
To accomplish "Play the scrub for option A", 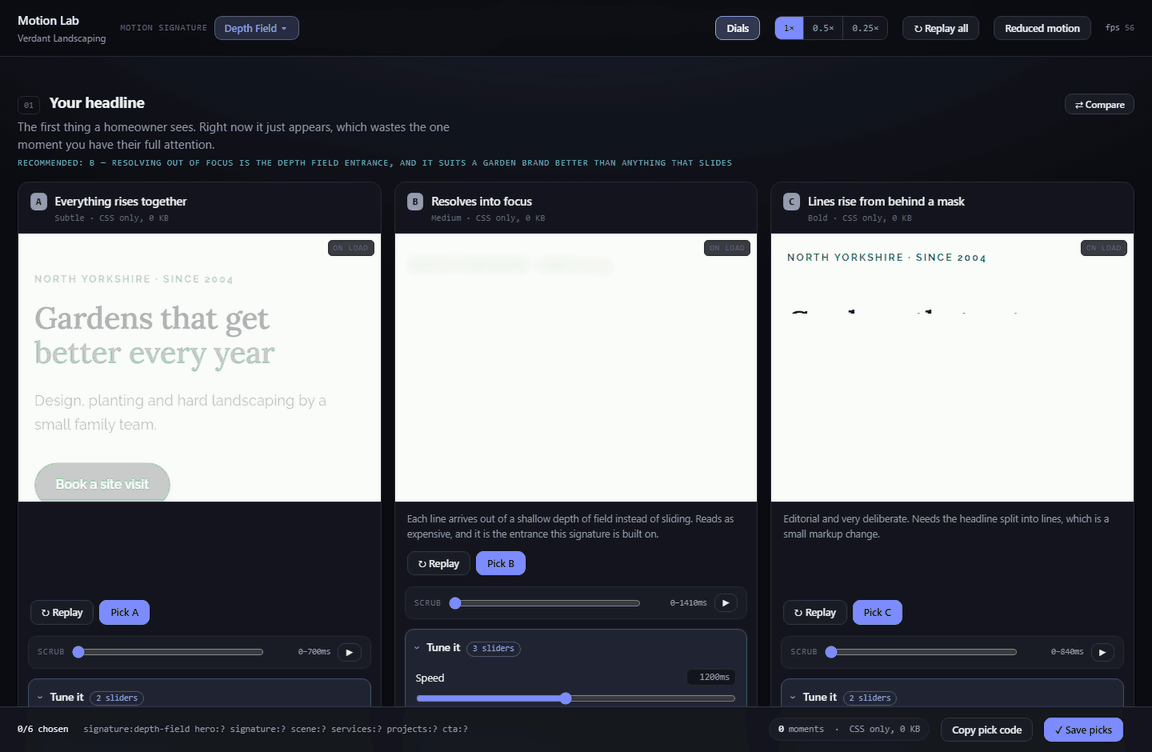I will click(349, 652).
